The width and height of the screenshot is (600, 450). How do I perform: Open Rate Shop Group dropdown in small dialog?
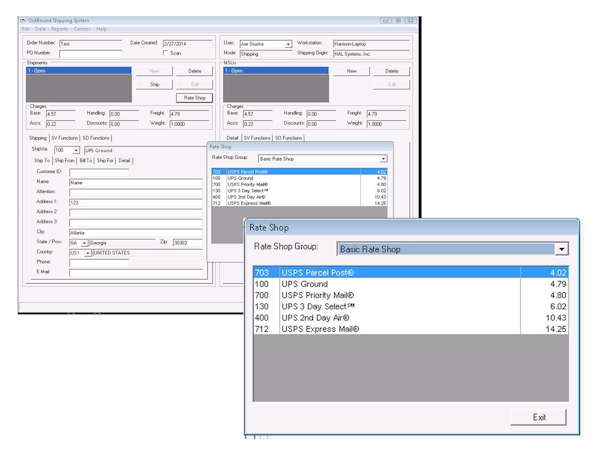[383, 159]
